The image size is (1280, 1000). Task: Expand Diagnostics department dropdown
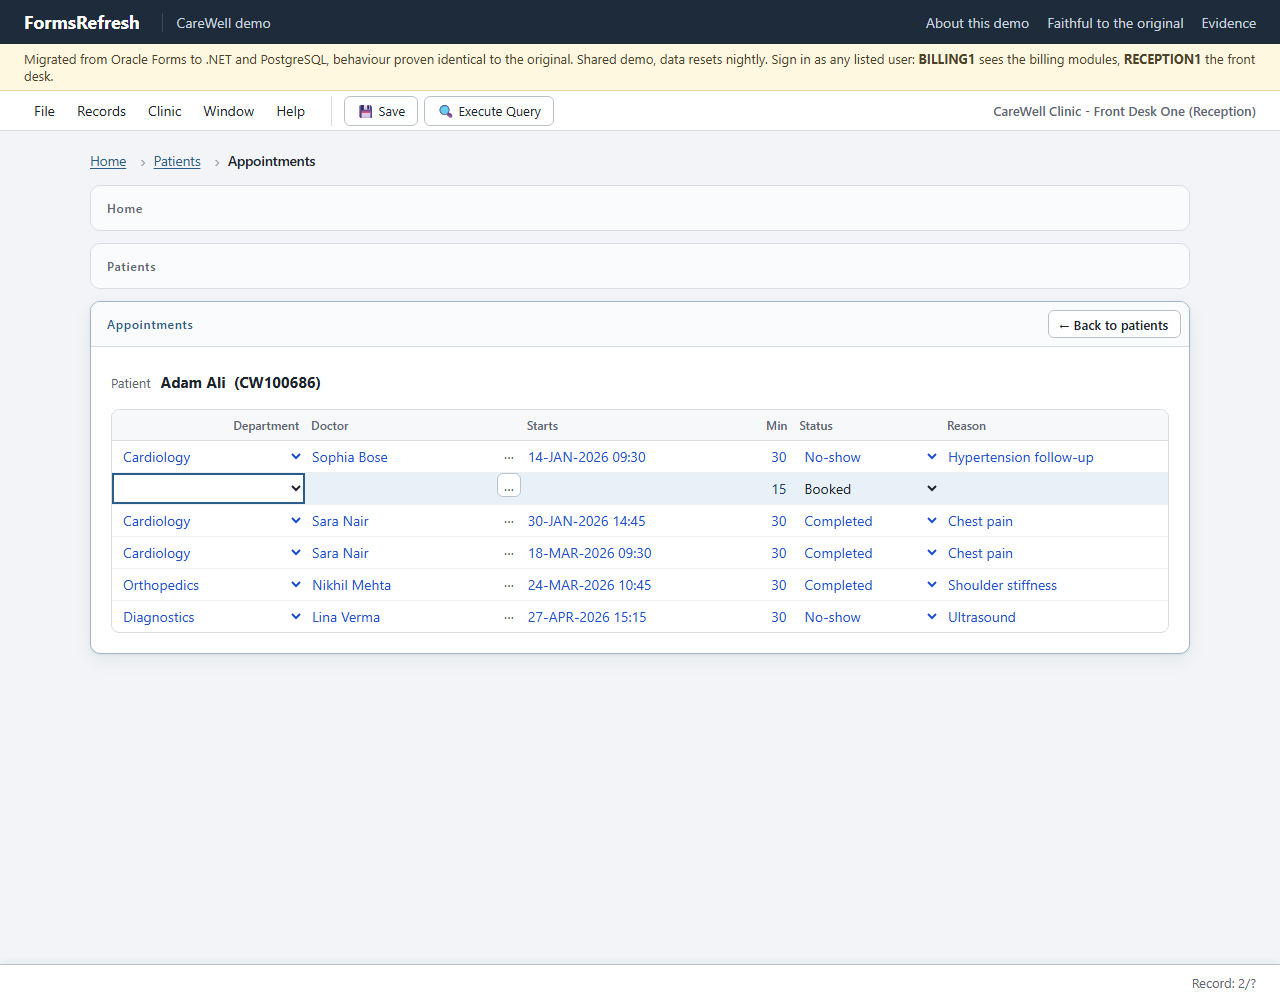point(296,617)
